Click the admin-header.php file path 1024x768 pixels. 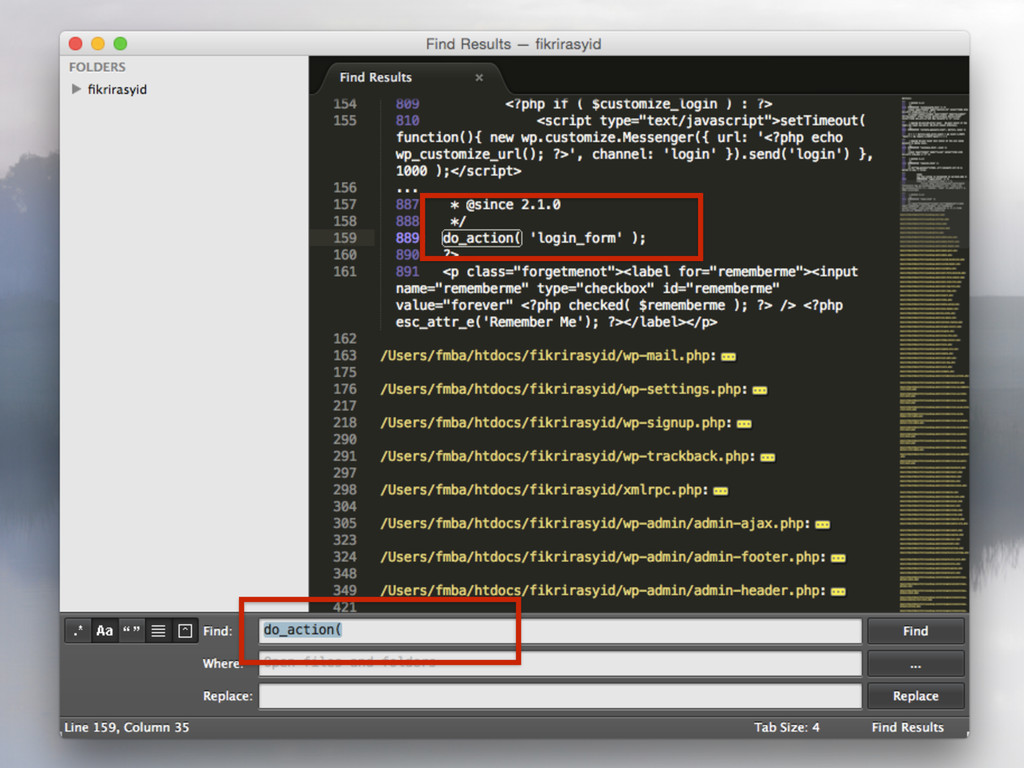(x=603, y=591)
